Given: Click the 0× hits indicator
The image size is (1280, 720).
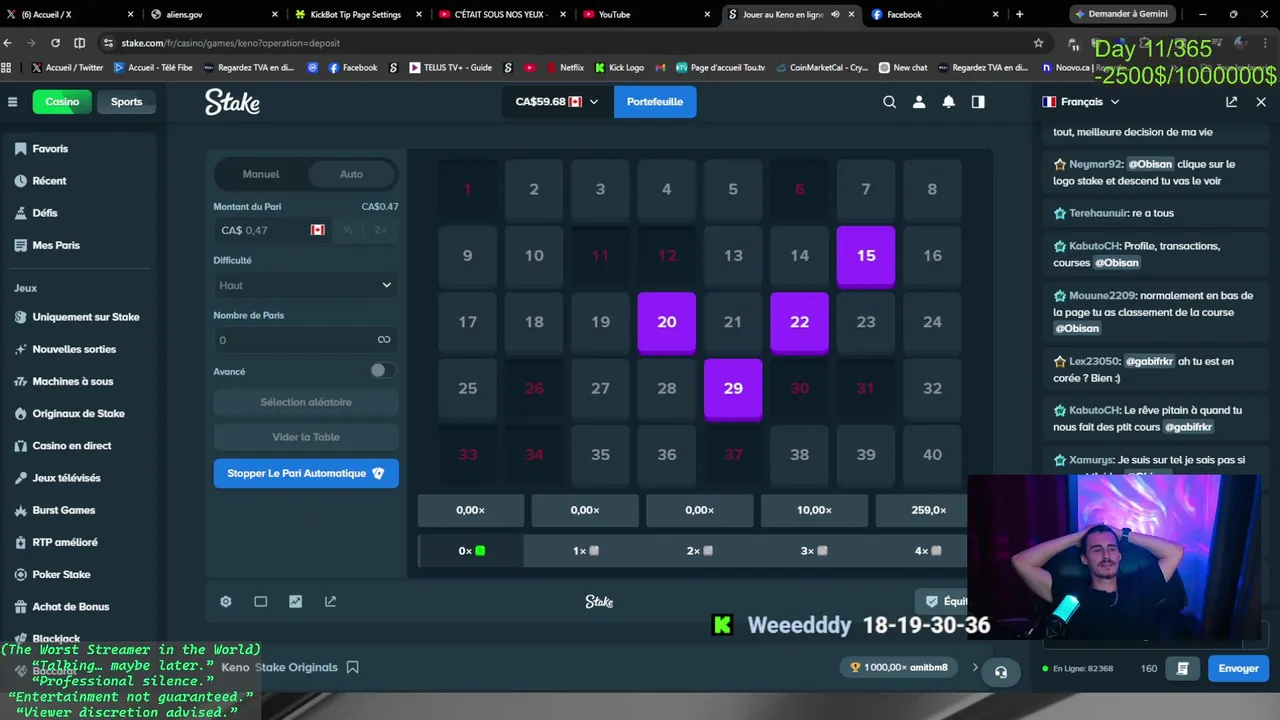Looking at the screenshot, I should click(x=471, y=551).
